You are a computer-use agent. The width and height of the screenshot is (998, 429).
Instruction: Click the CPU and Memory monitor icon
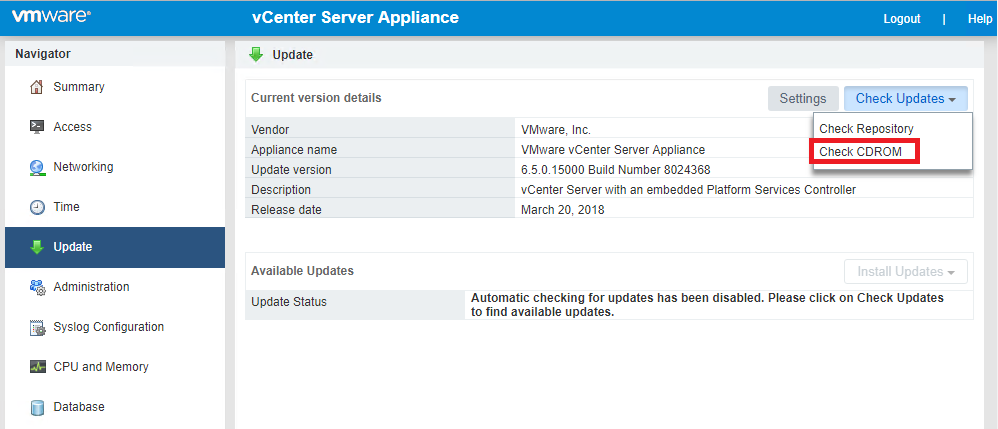38,367
